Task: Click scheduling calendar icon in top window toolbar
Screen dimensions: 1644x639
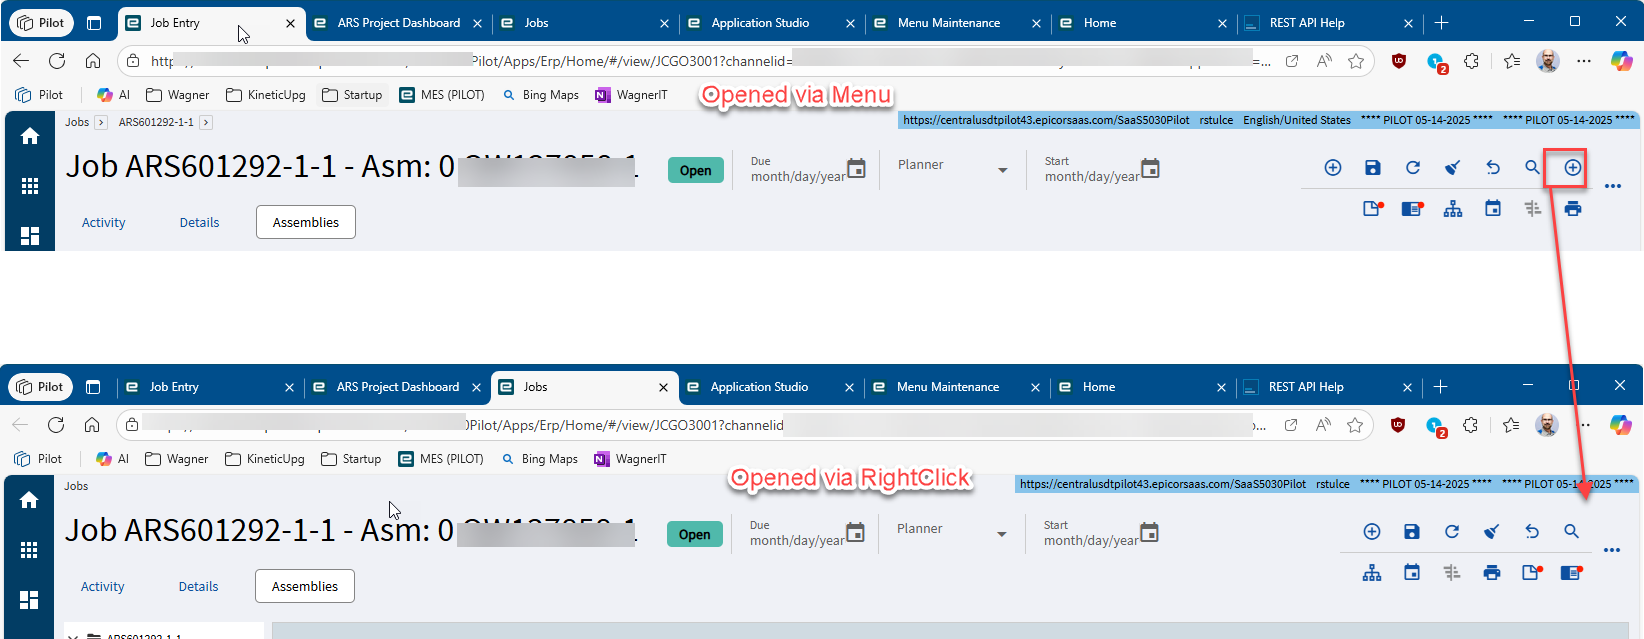Action: pyautogui.click(x=1493, y=209)
